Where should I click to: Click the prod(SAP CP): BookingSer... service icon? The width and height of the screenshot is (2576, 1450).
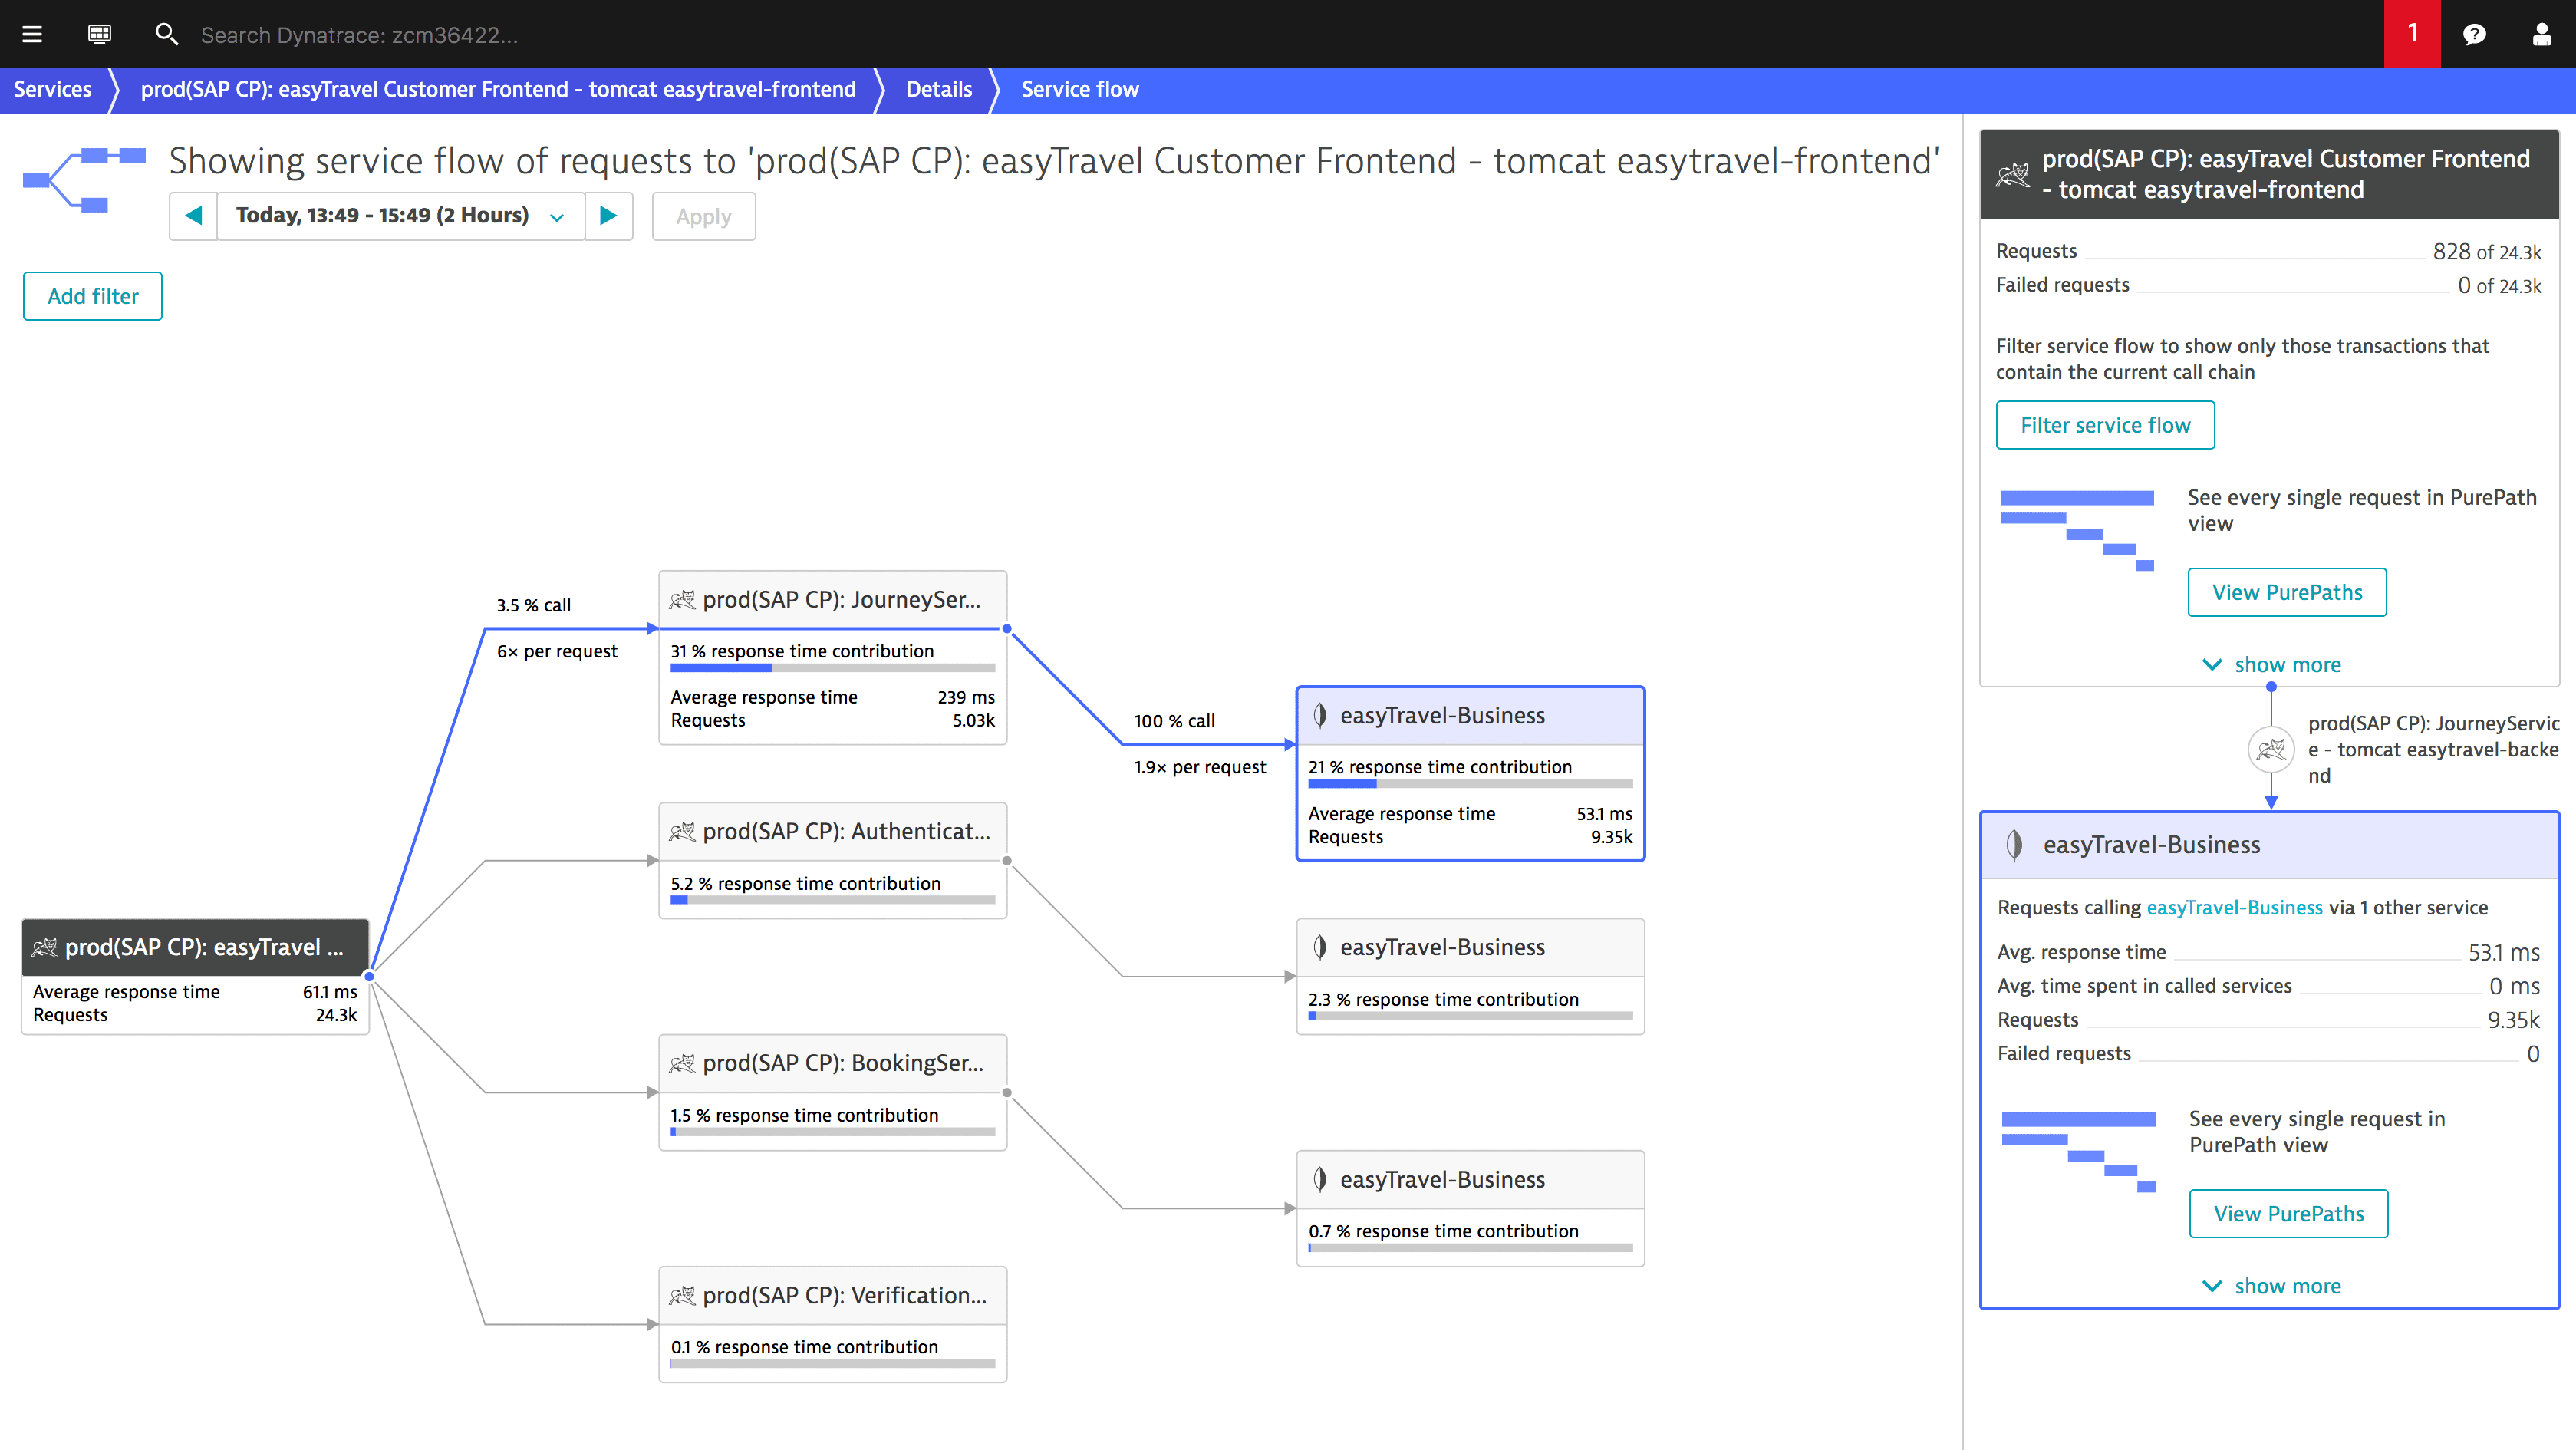681,1063
